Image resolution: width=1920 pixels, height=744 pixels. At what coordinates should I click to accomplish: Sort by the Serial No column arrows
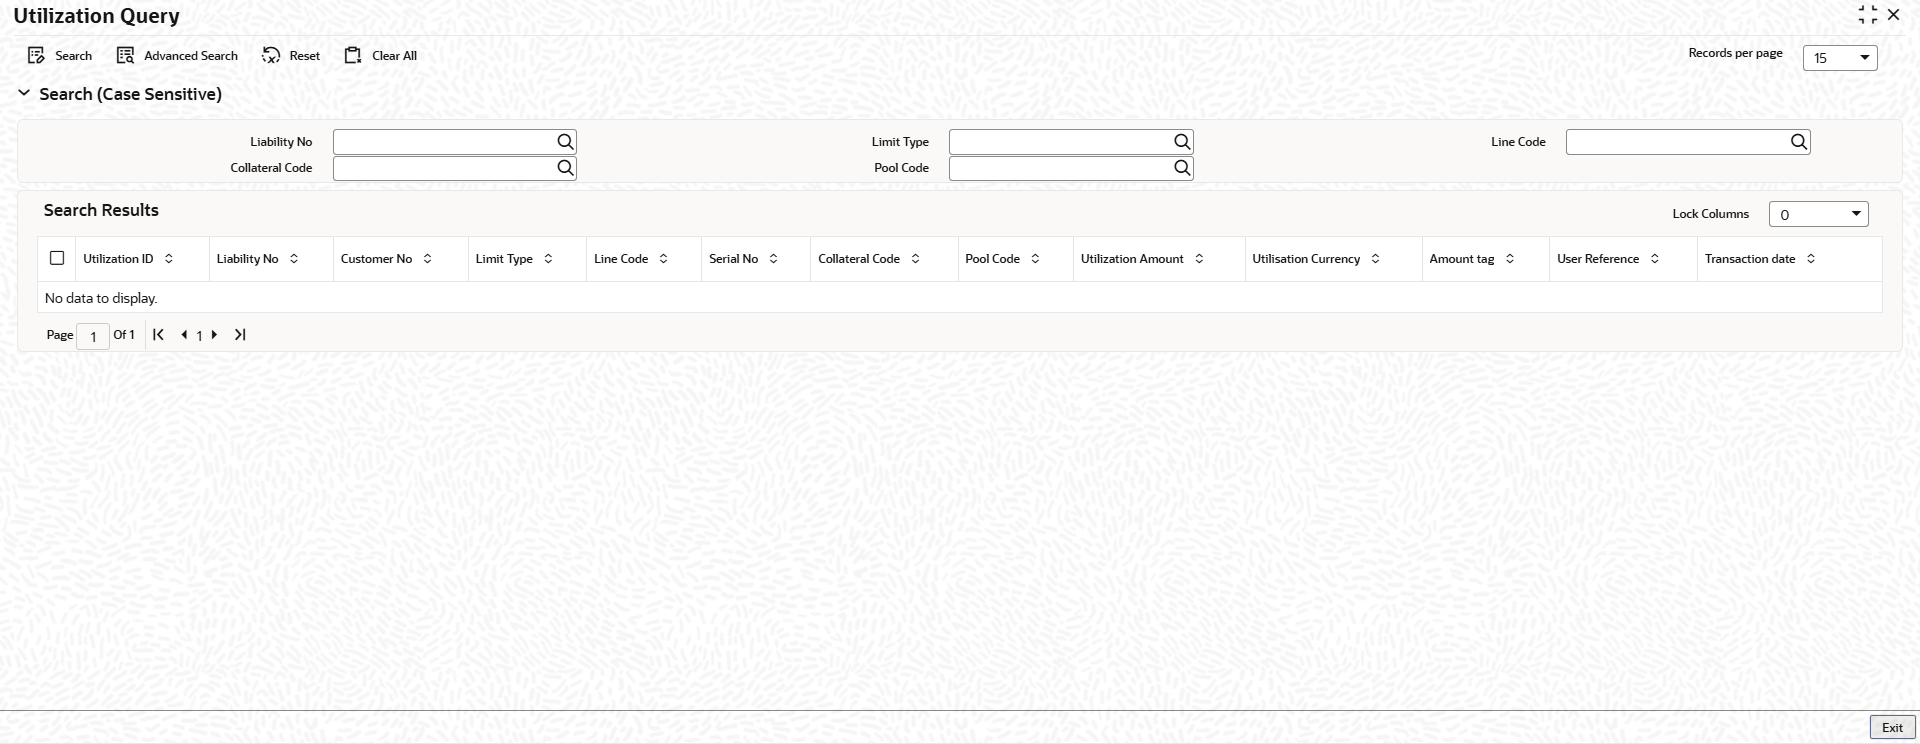[x=774, y=259]
